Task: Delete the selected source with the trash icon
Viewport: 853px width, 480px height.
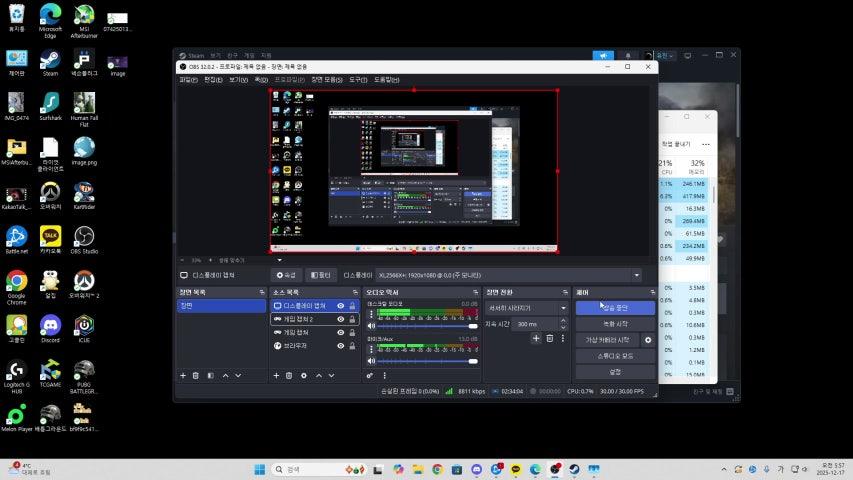Action: coord(289,375)
